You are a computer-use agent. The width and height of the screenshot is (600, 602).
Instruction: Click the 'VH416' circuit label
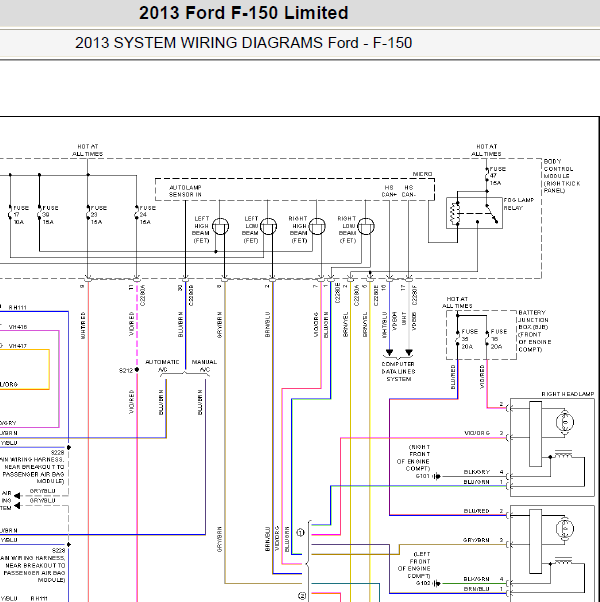(x=18, y=327)
